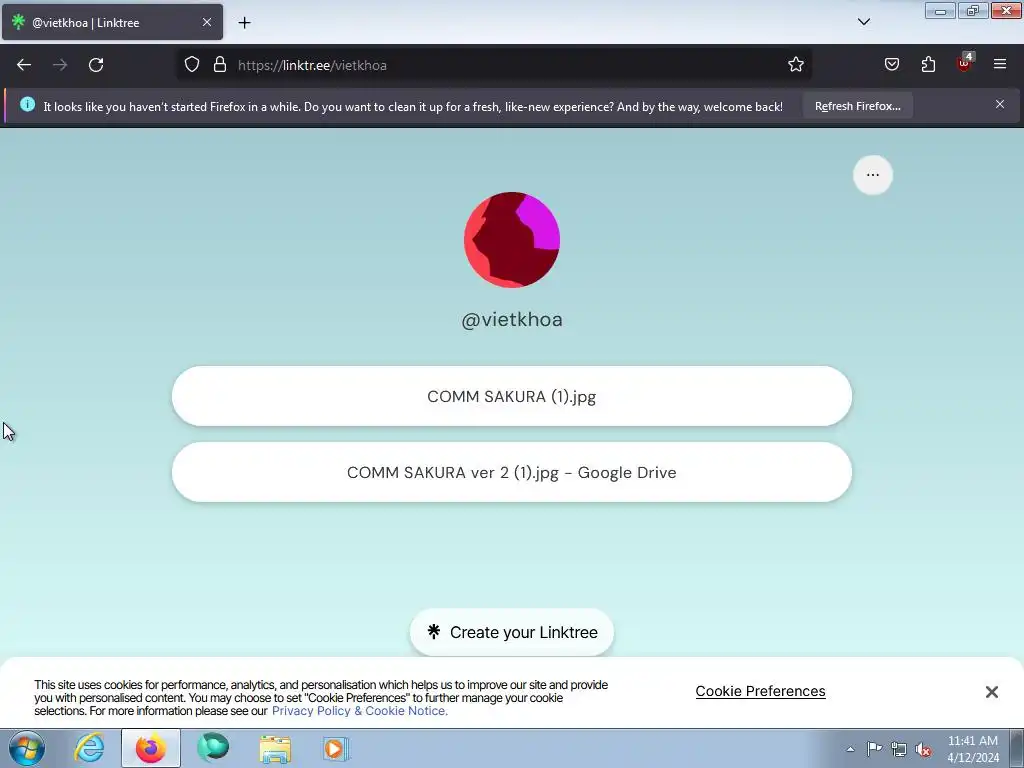Screen dimensions: 1024x768
Task: Launch Windows Media Player from taskbar
Action: coord(336,748)
